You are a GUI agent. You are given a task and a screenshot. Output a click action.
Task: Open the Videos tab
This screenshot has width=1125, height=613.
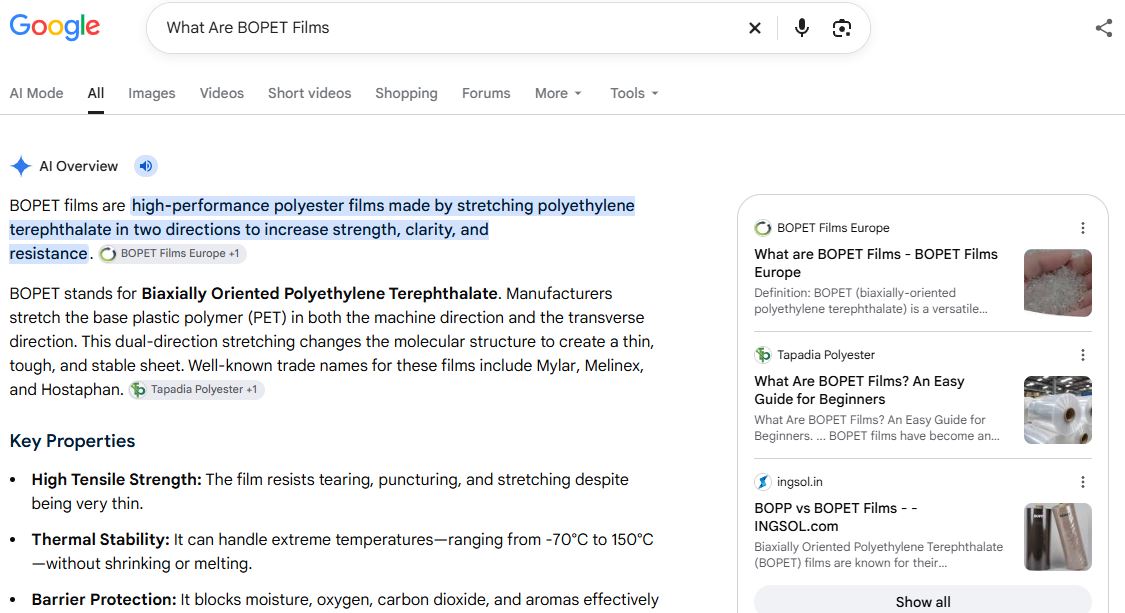click(x=222, y=93)
